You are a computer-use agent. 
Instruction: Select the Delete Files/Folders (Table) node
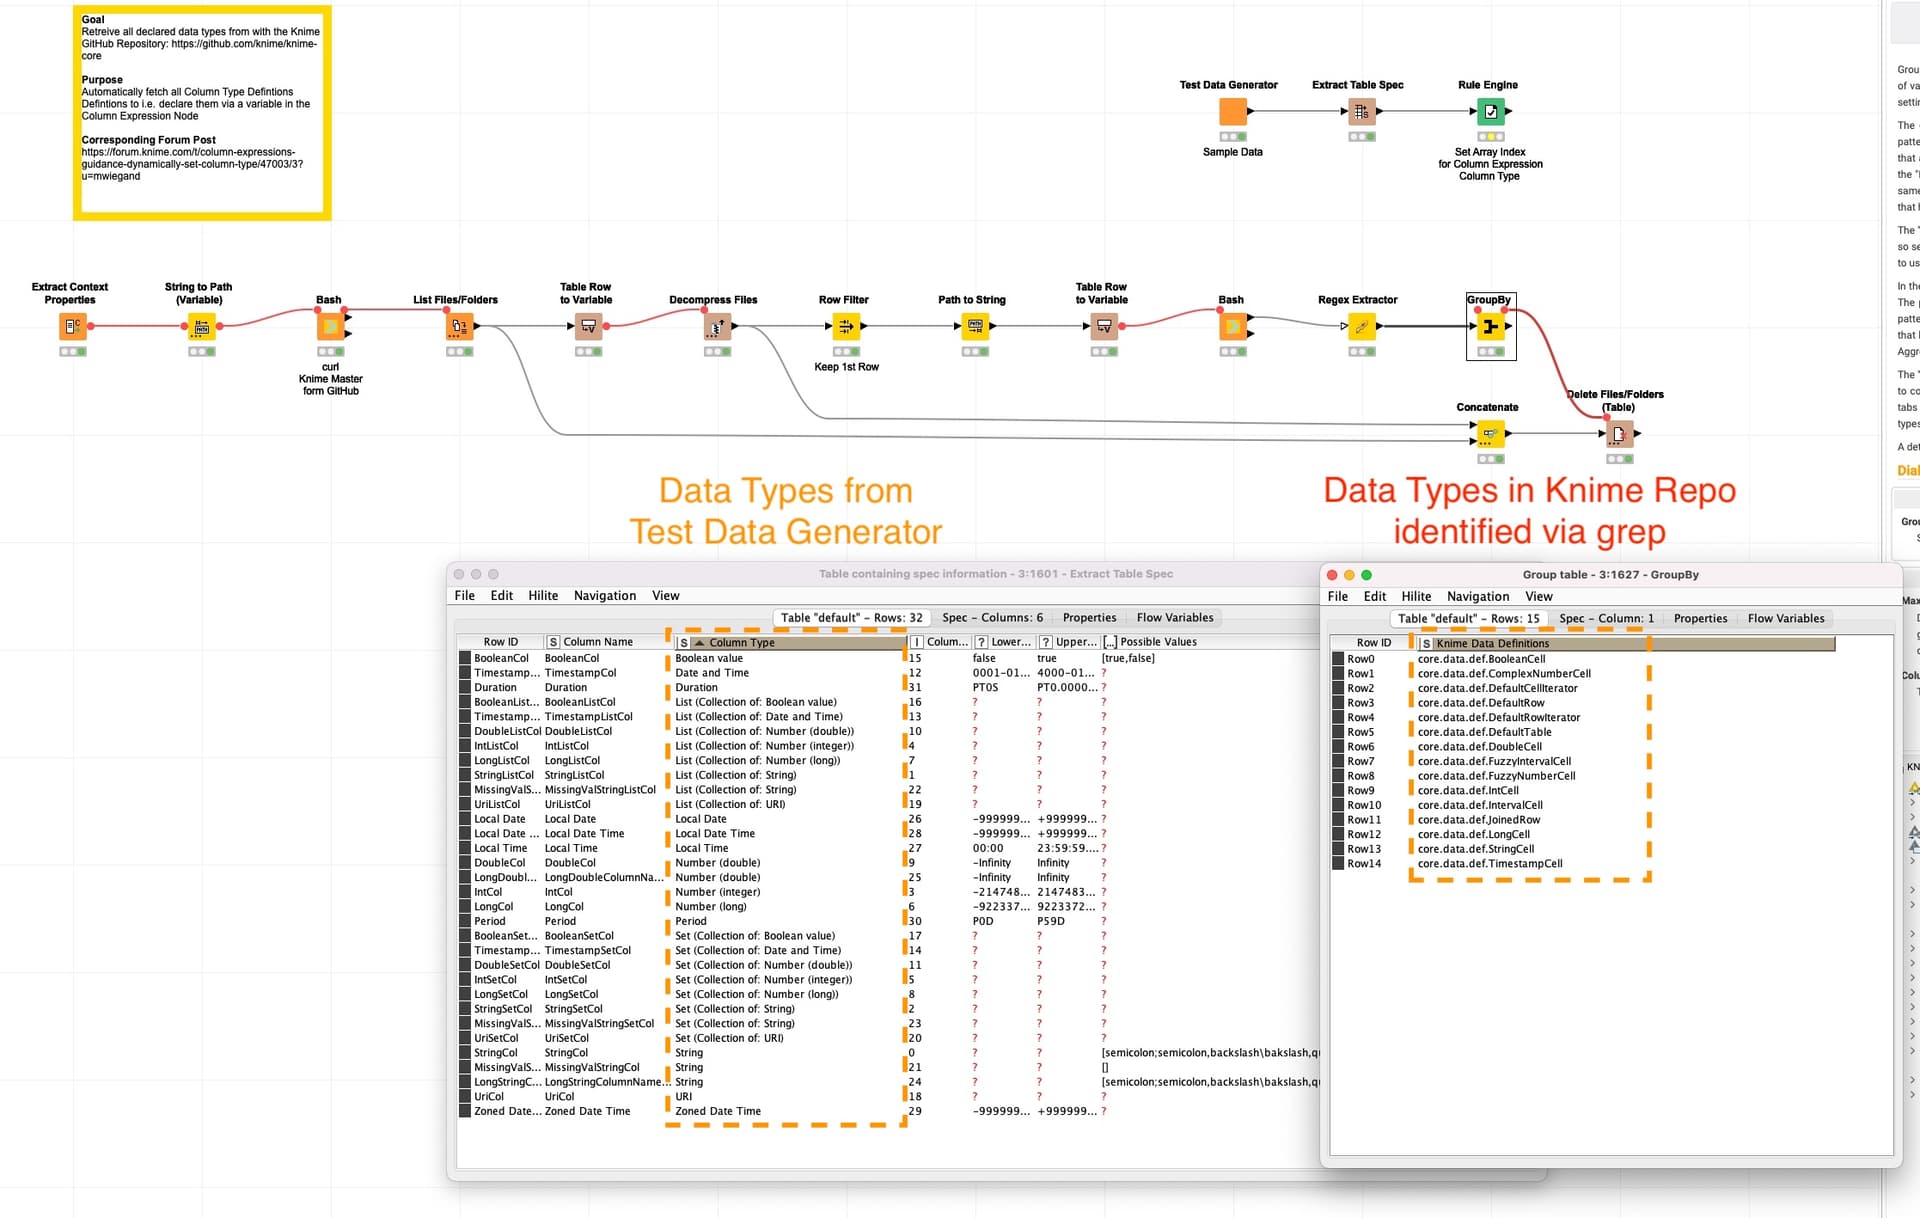(x=1620, y=434)
